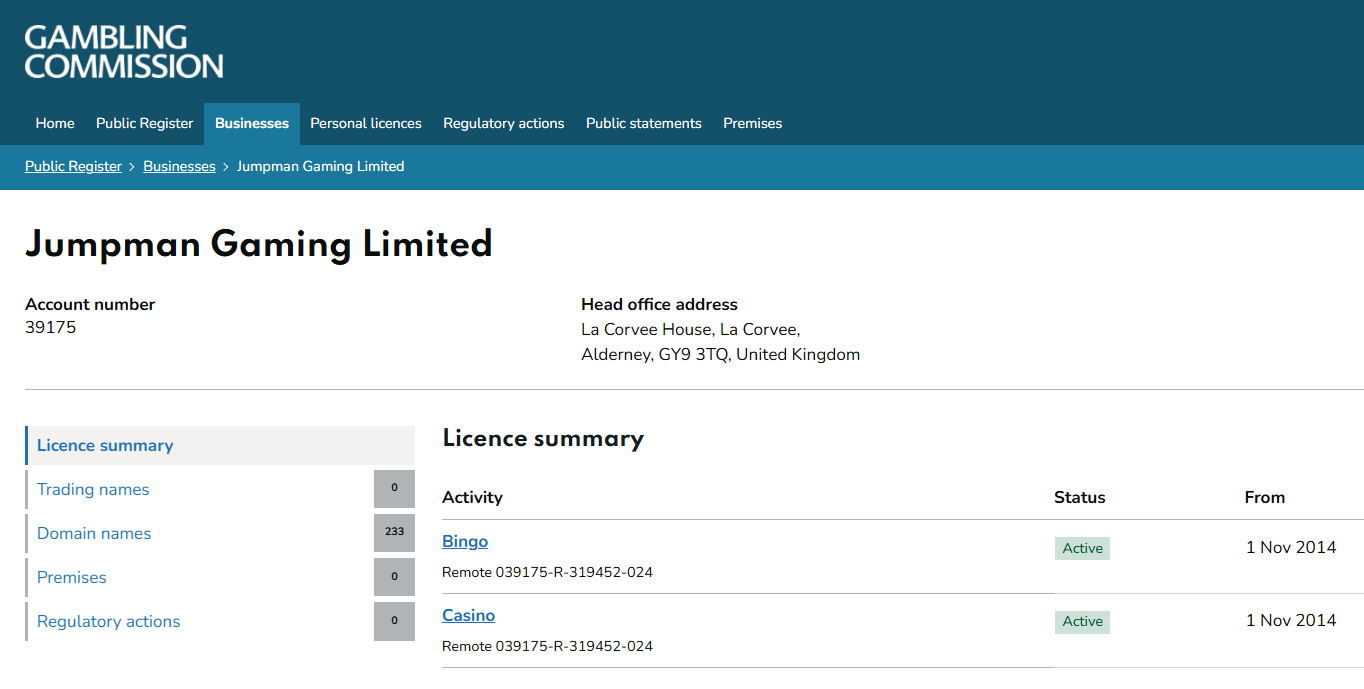The height and width of the screenshot is (689, 1364).
Task: Click the Remote licence number under Casino
Action: 547,647
